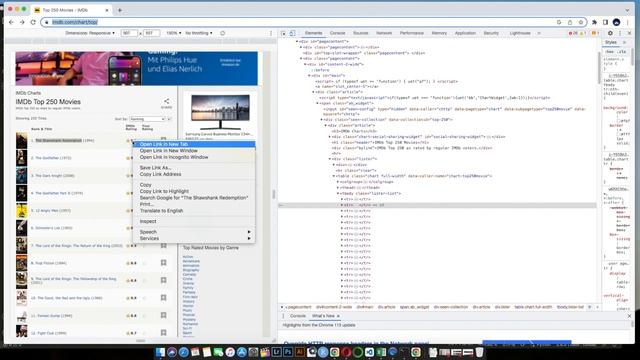Choose Save Link As from context menu

194,168
